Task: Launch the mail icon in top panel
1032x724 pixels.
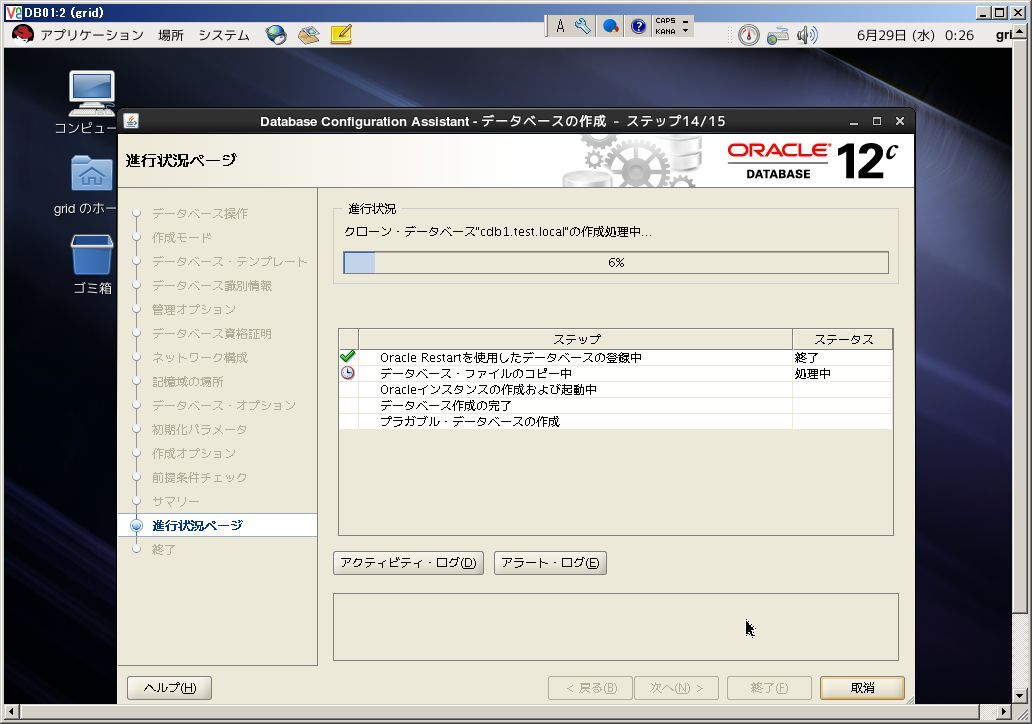Action: [x=309, y=35]
